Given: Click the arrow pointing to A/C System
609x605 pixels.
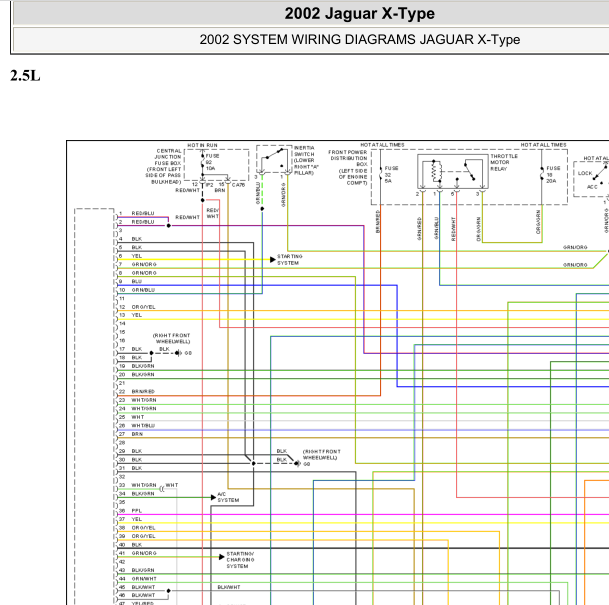Looking at the screenshot, I should [x=213, y=497].
